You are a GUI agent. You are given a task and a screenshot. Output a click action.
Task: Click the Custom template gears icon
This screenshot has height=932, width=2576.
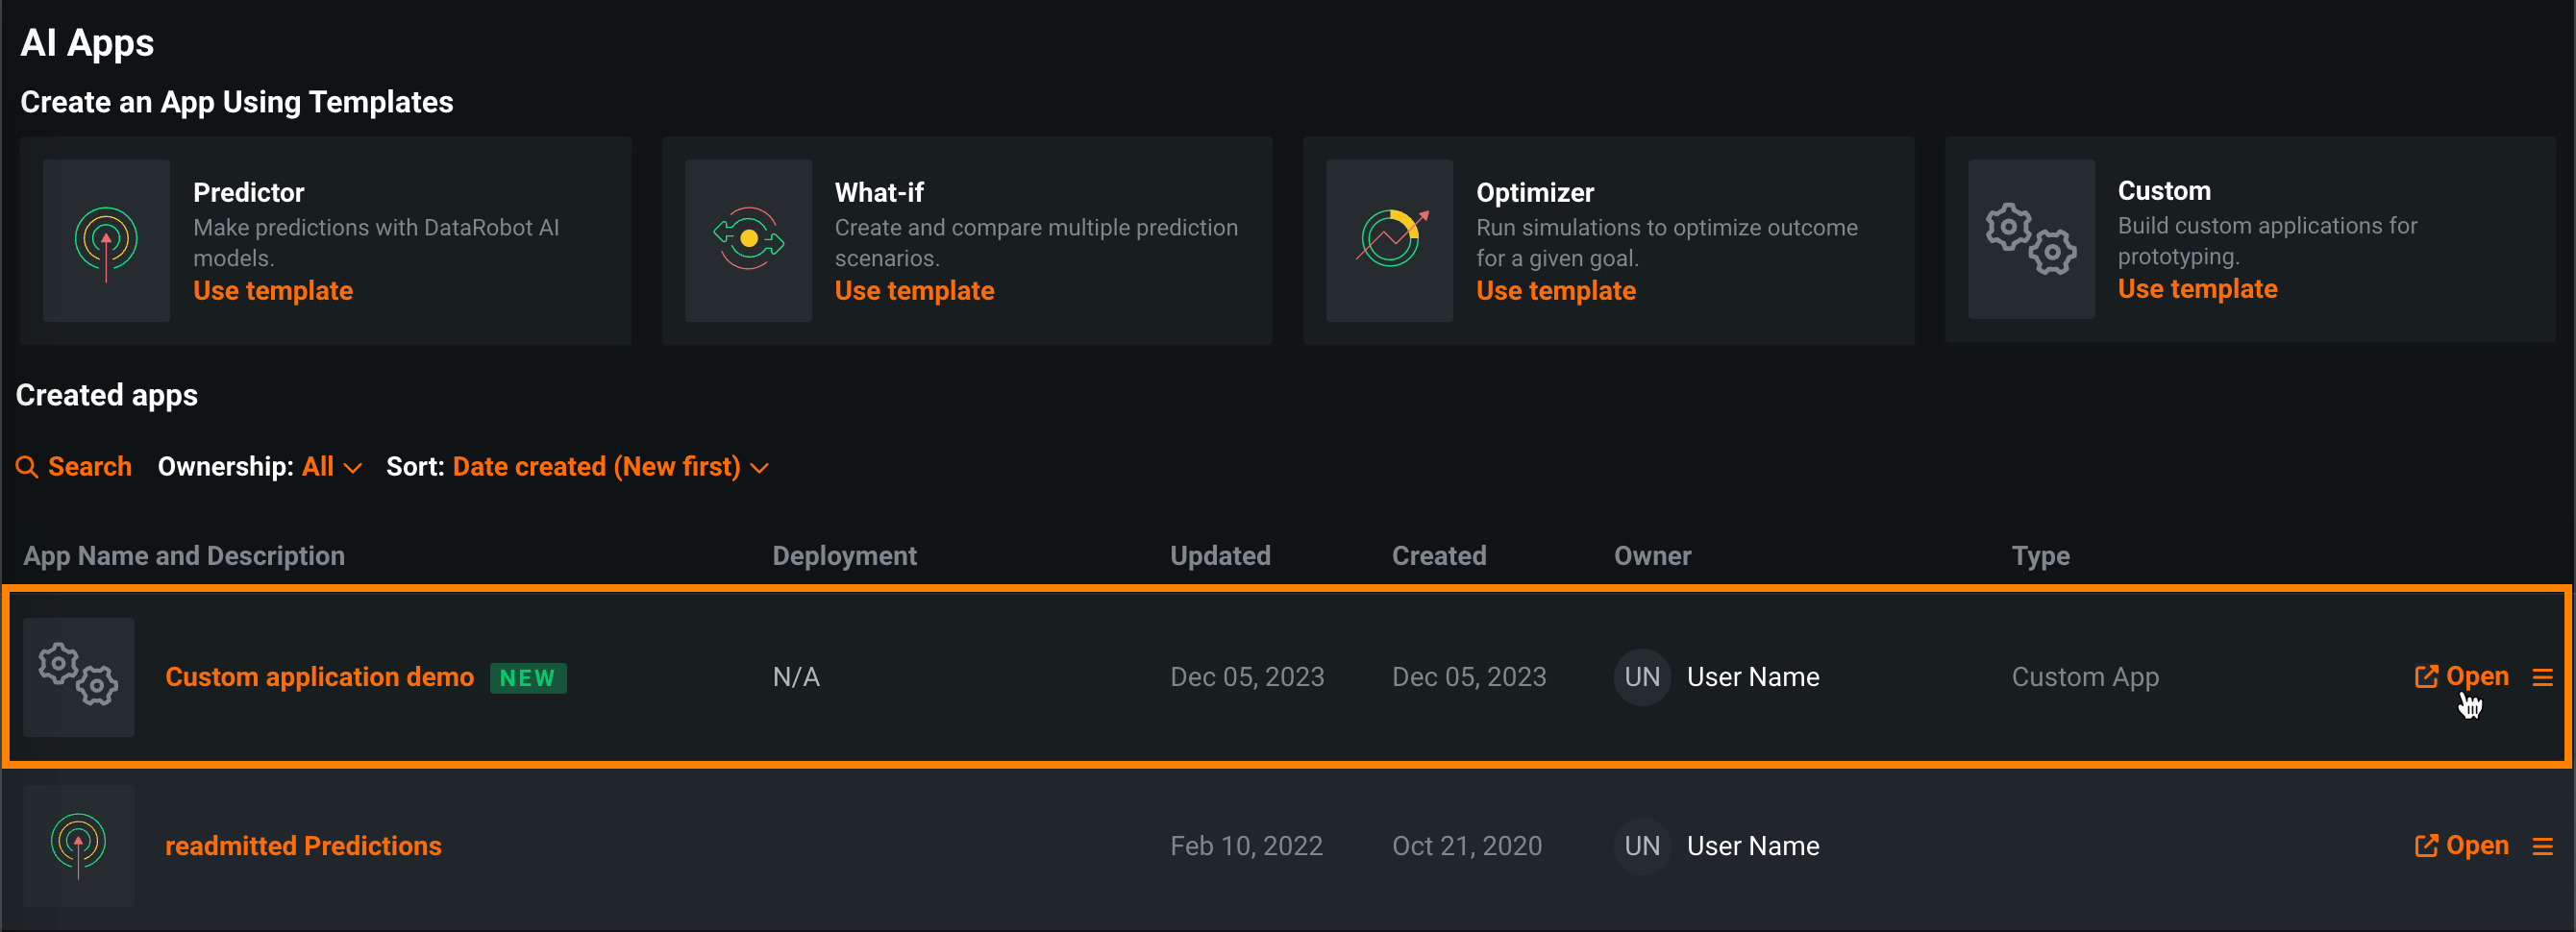coord(2031,239)
